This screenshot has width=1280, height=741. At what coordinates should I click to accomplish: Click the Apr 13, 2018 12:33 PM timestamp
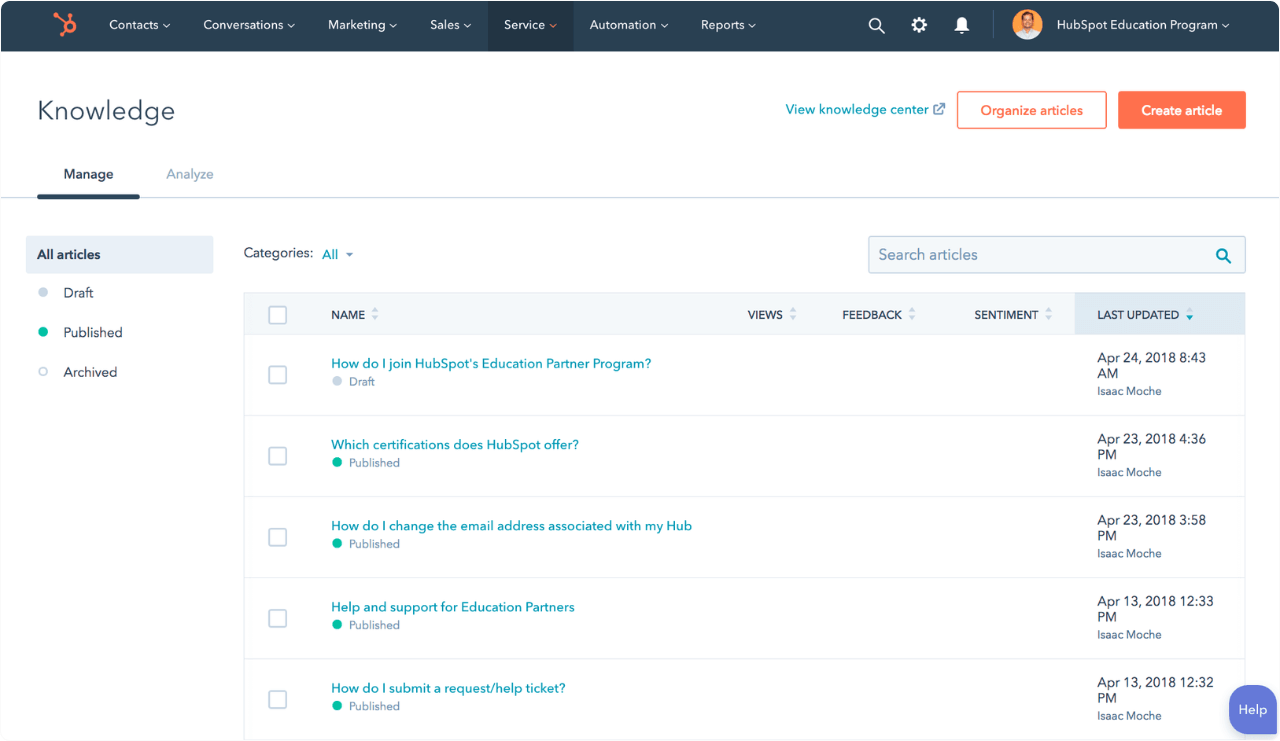pos(1155,609)
